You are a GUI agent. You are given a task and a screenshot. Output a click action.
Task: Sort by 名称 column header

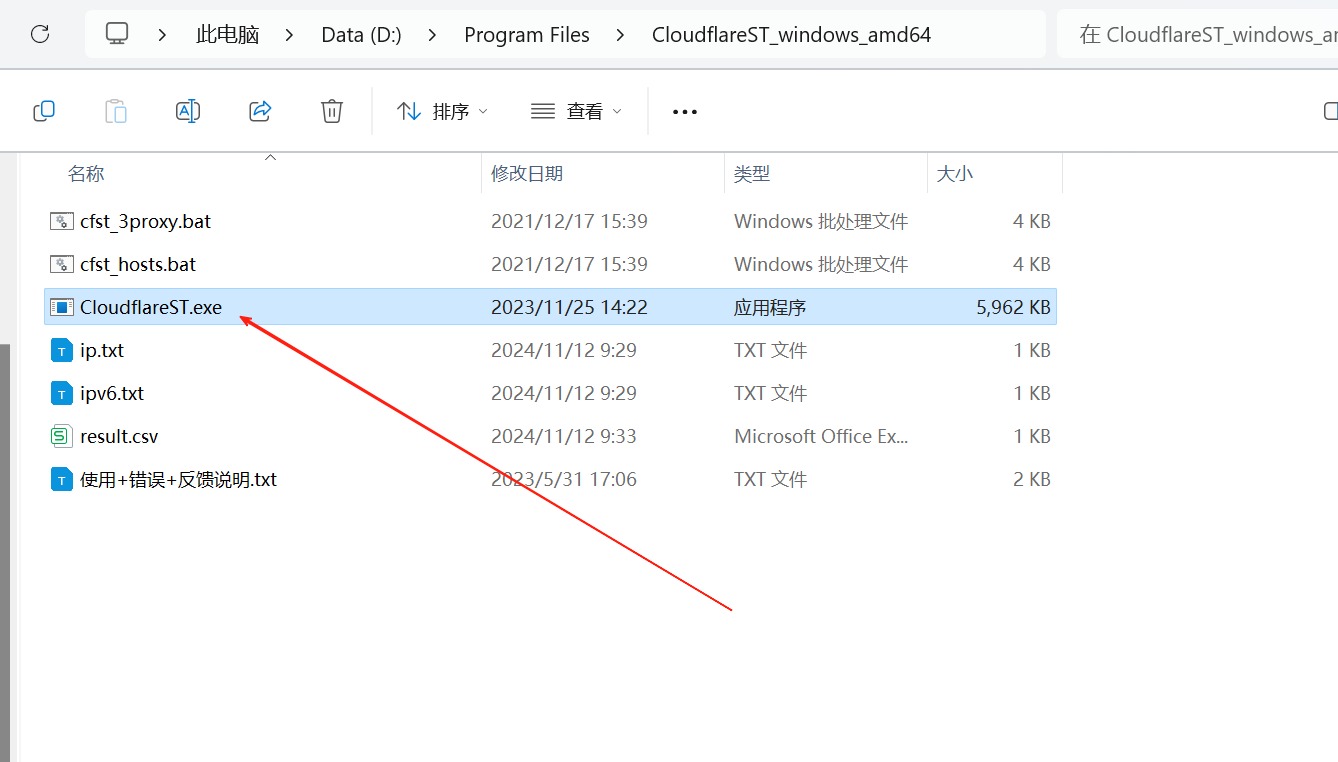point(86,174)
